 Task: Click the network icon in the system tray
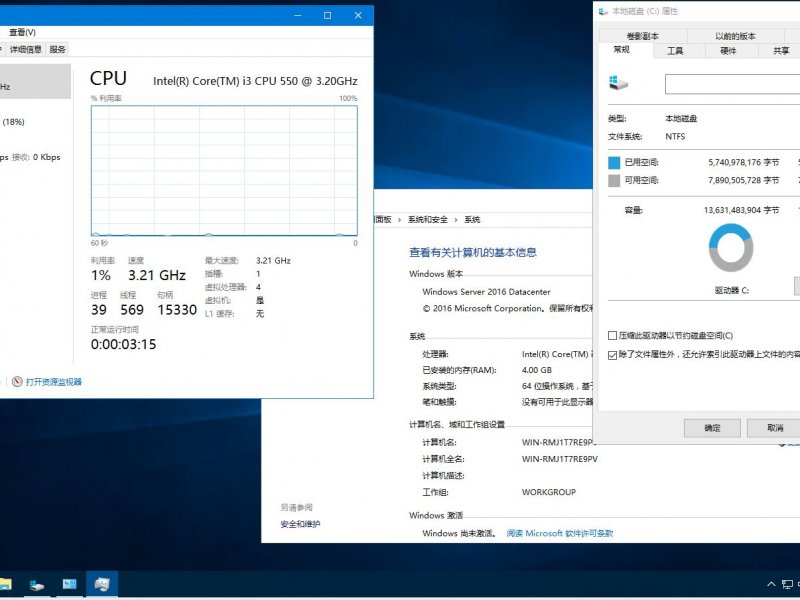pyautogui.click(x=787, y=584)
